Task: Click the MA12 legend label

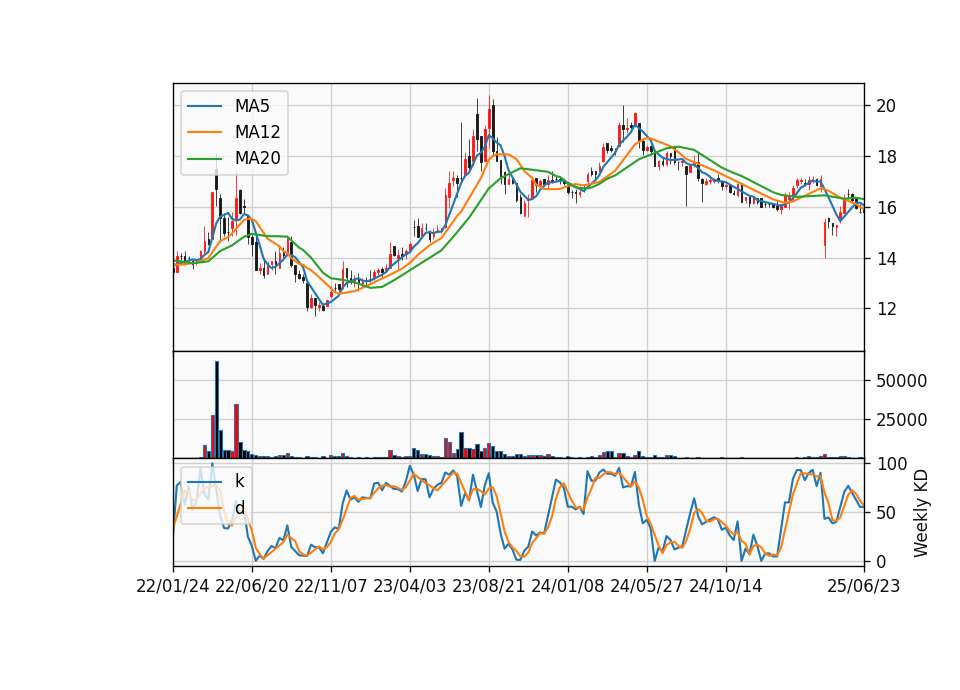Action: (x=257, y=132)
